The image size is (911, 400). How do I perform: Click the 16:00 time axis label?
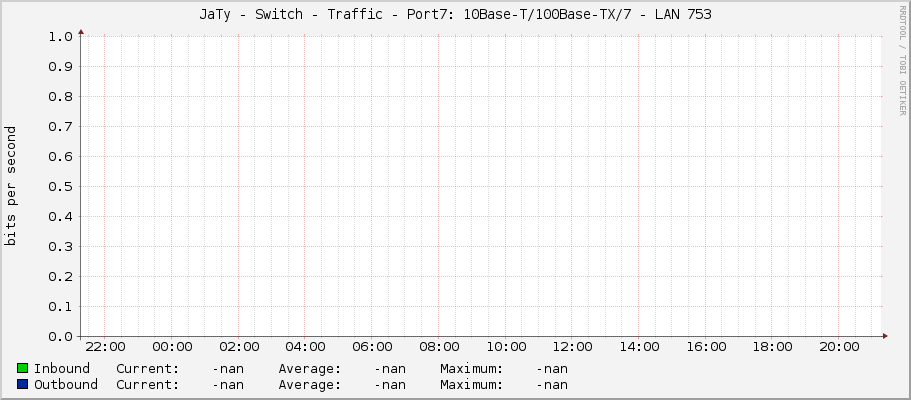(x=706, y=347)
